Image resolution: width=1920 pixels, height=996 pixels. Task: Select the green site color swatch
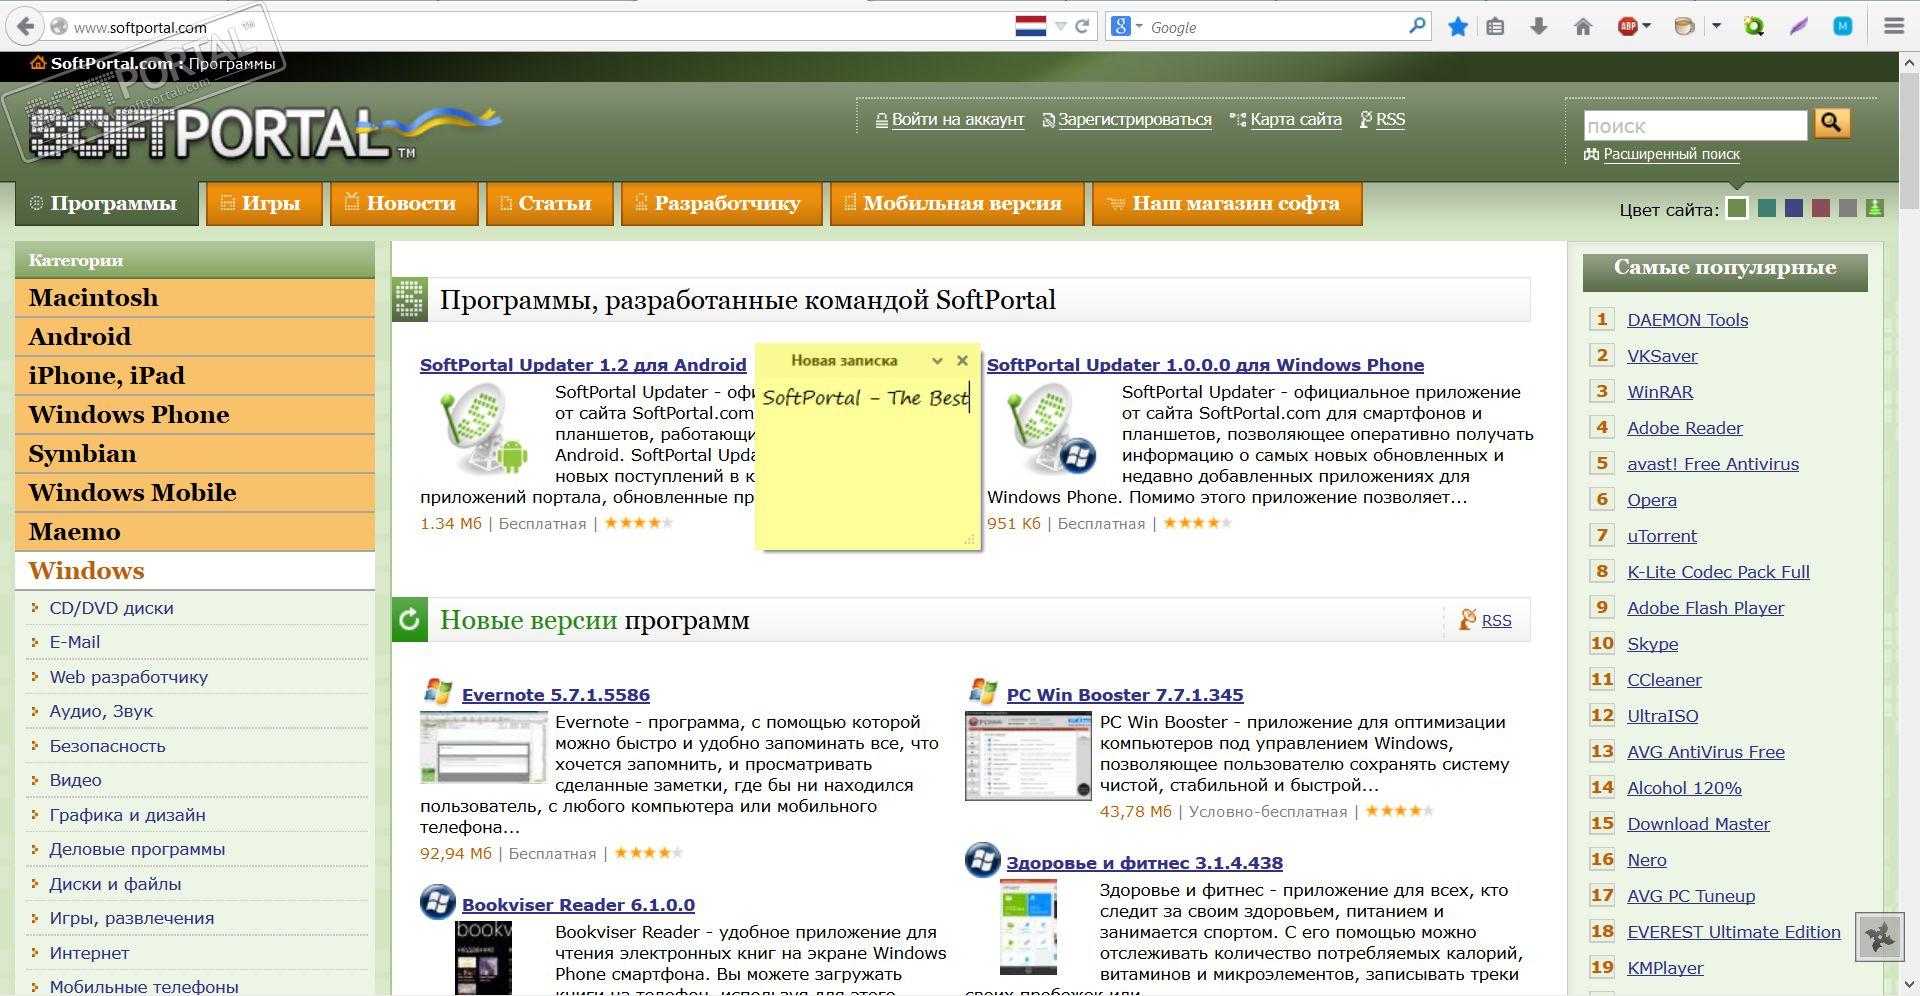point(1737,208)
